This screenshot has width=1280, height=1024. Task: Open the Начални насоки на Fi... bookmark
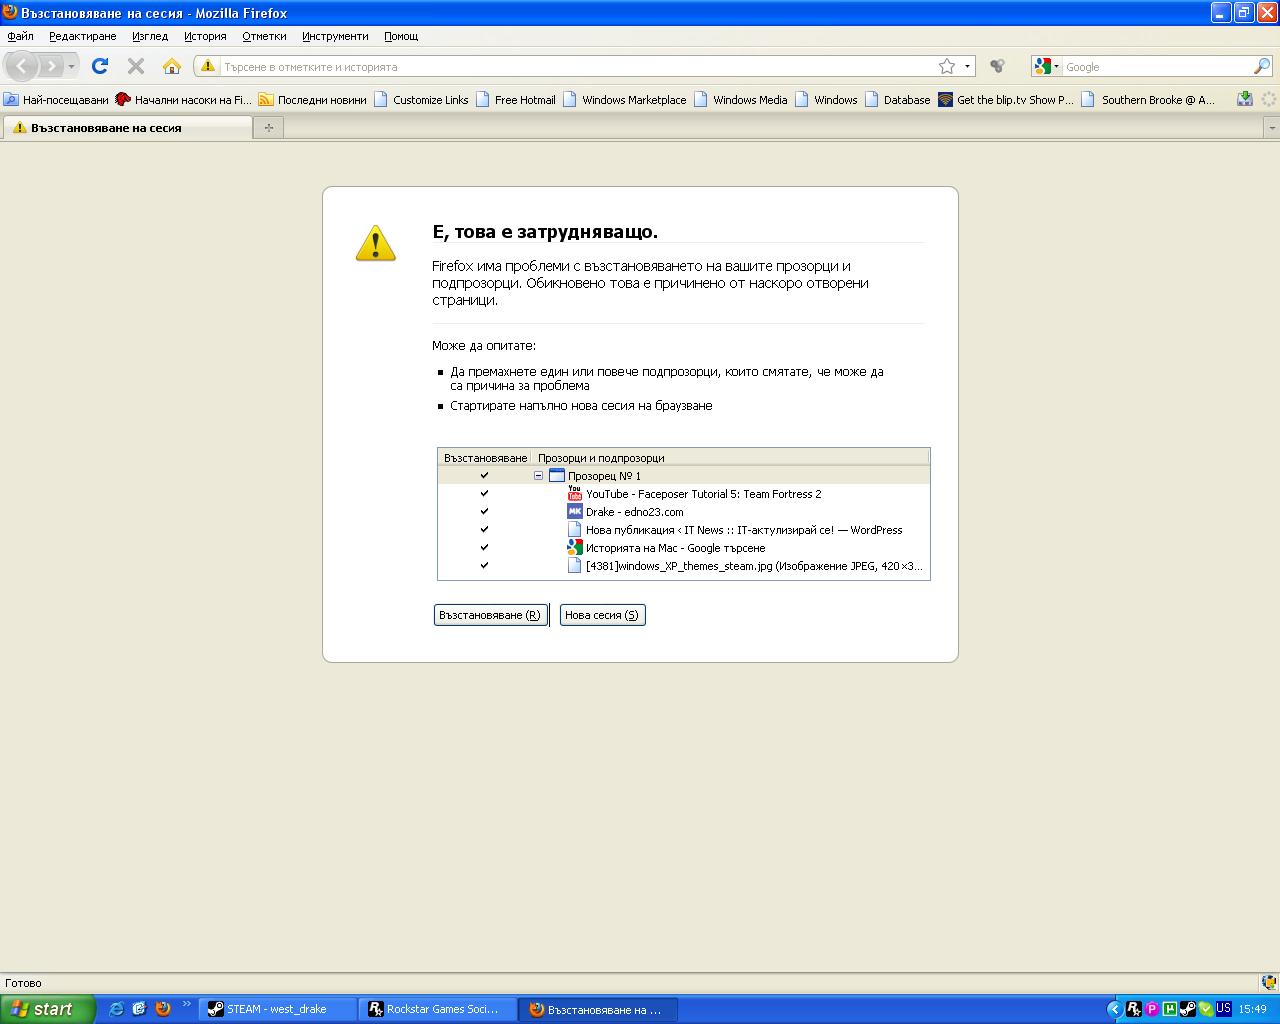coord(183,99)
